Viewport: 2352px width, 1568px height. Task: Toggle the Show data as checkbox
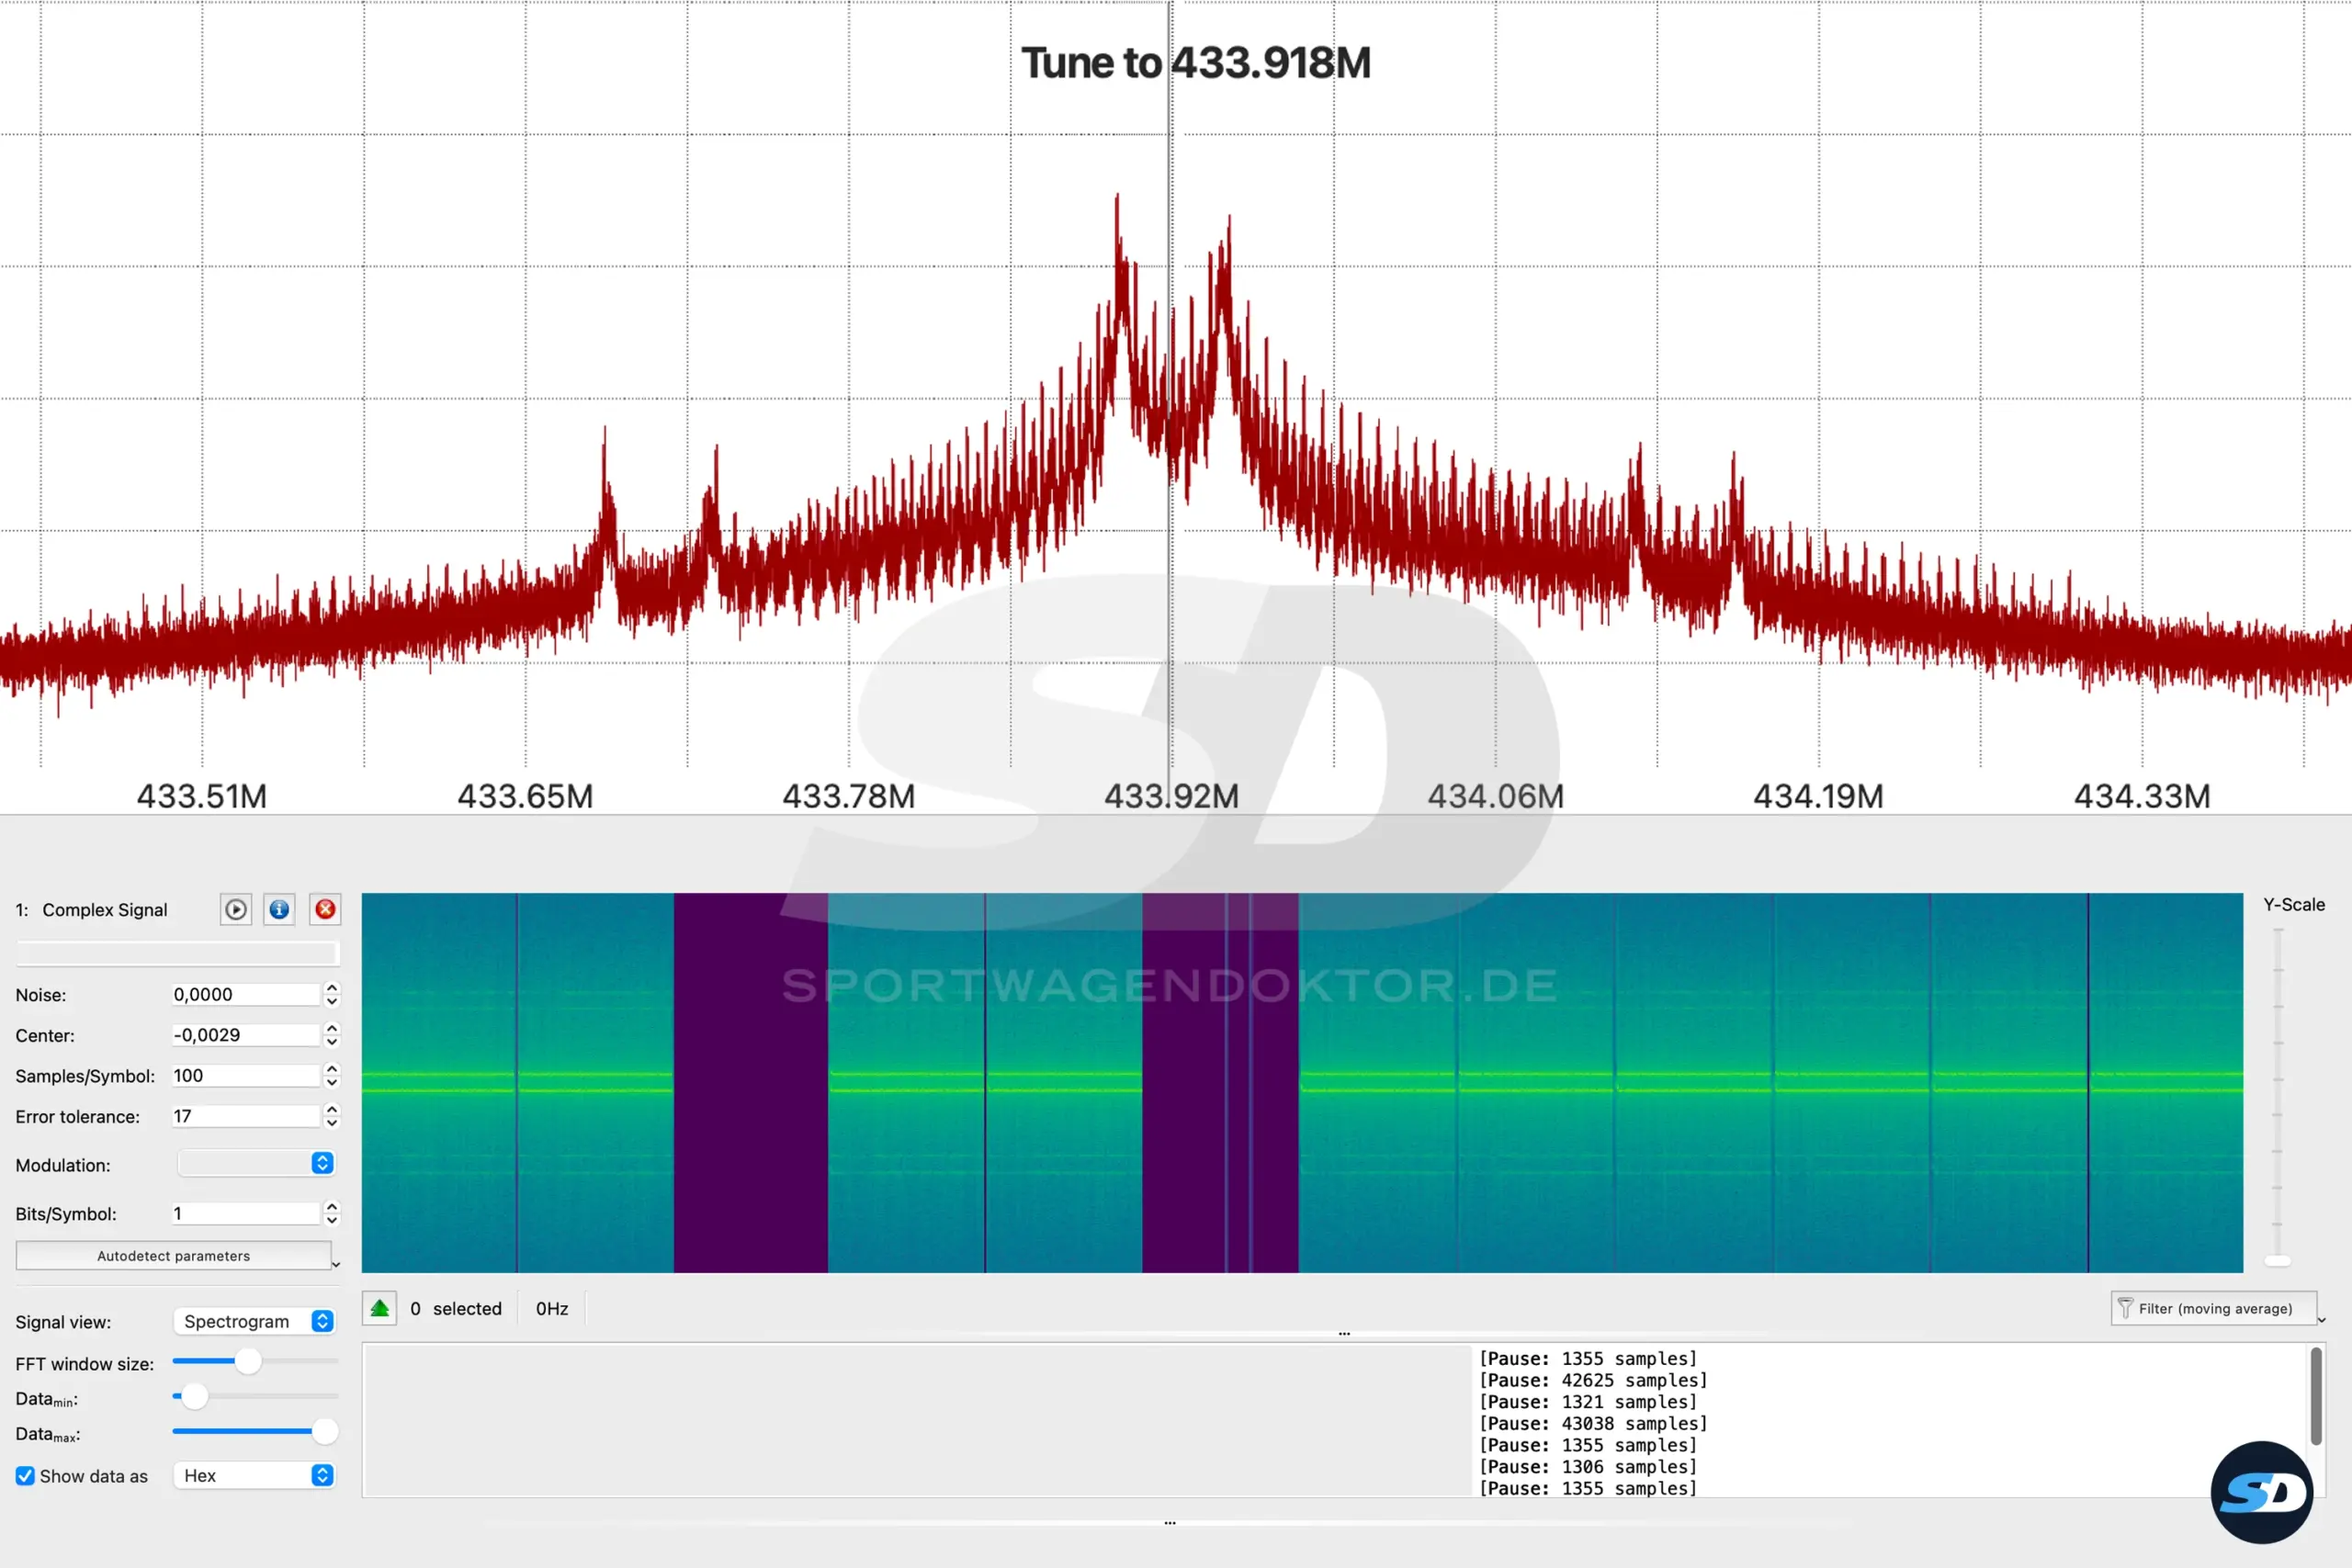pyautogui.click(x=25, y=1476)
